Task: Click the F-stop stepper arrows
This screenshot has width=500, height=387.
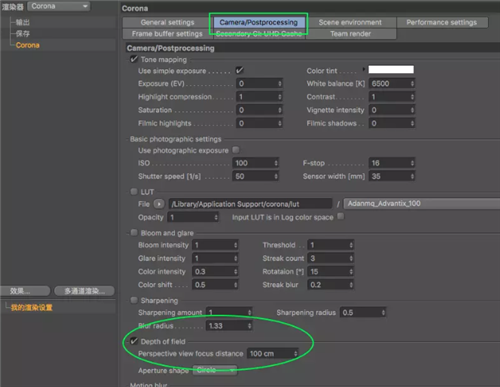Action: pos(412,163)
